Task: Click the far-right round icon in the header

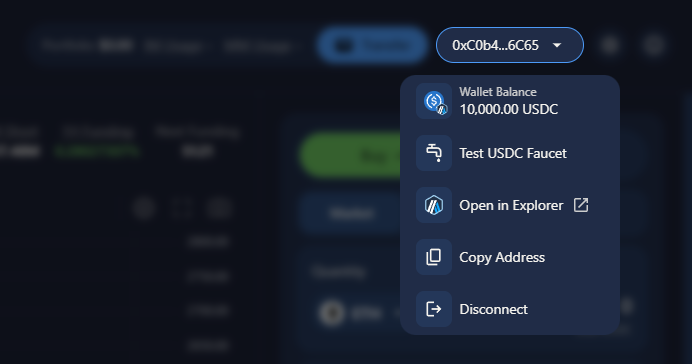Action: click(x=653, y=45)
